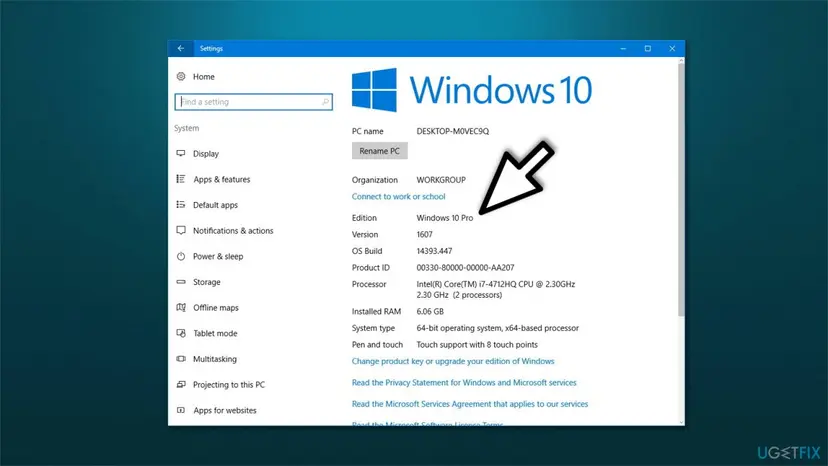
Task: Click the Notifications & actions speech bubble icon
Action: tap(181, 230)
